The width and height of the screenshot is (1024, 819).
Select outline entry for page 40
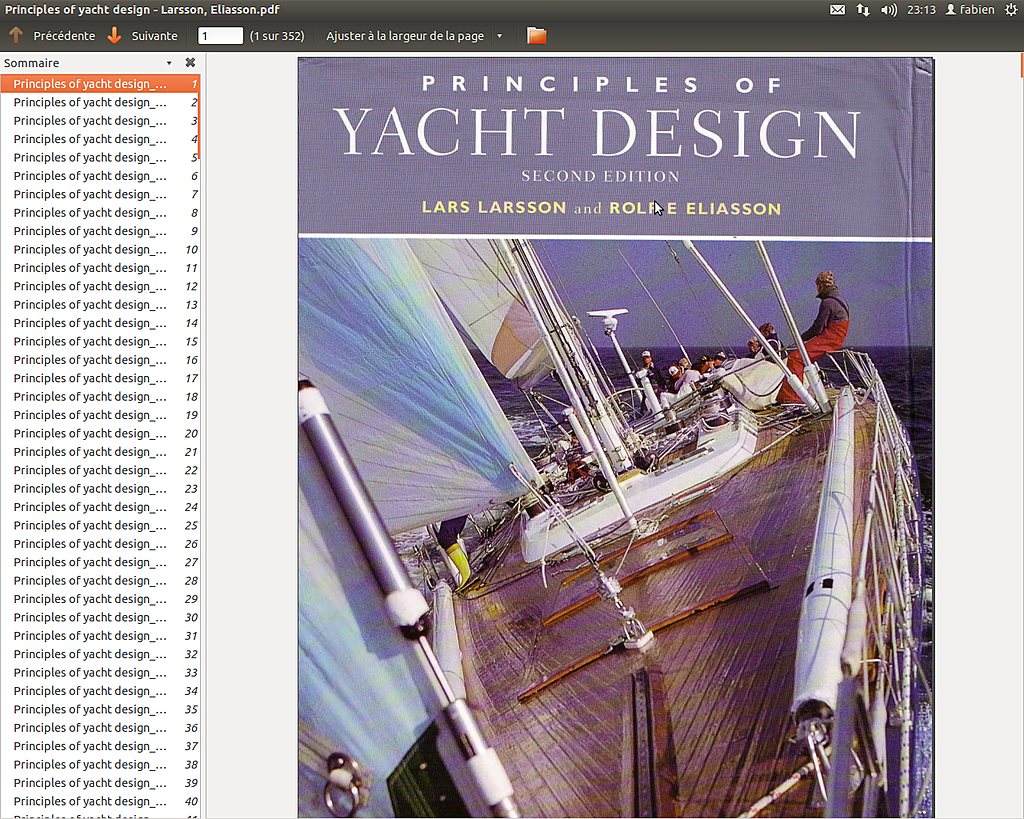coord(101,801)
